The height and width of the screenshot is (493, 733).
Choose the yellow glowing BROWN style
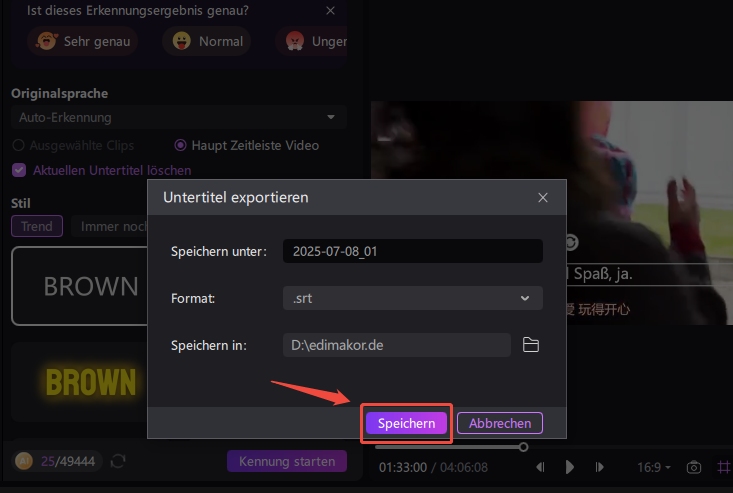coord(80,382)
